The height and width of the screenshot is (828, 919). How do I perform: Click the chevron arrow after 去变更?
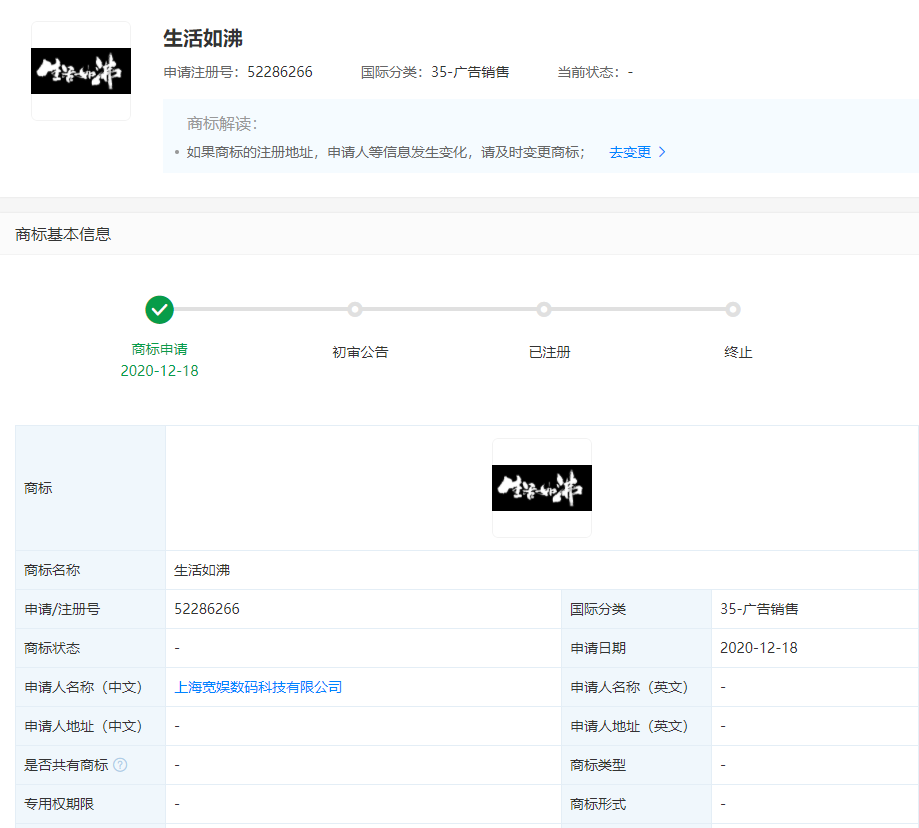662,152
